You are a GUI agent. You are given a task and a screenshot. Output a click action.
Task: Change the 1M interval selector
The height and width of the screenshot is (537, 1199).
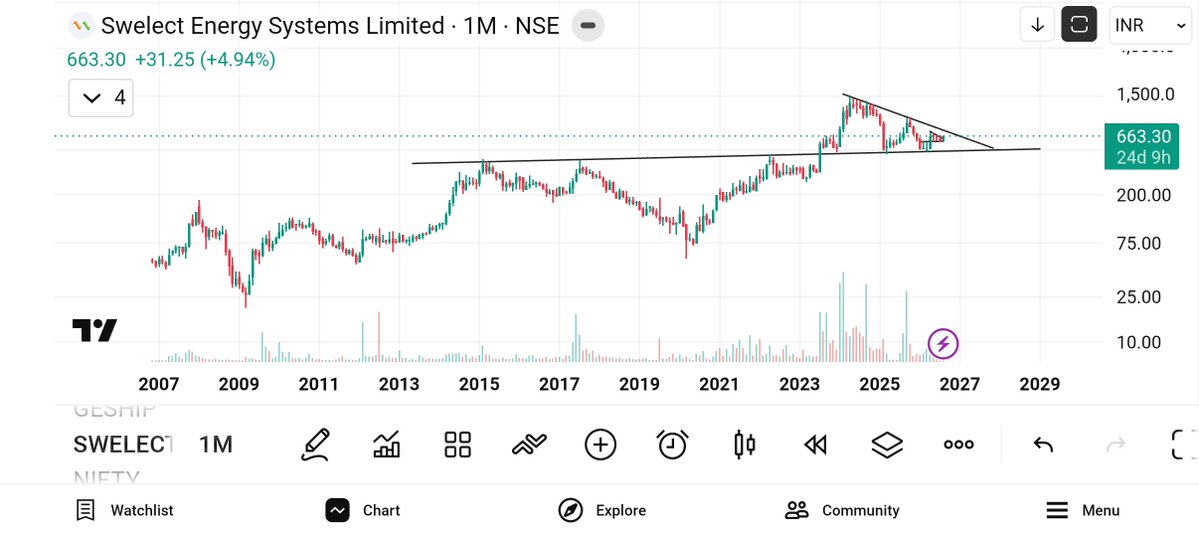[216, 444]
